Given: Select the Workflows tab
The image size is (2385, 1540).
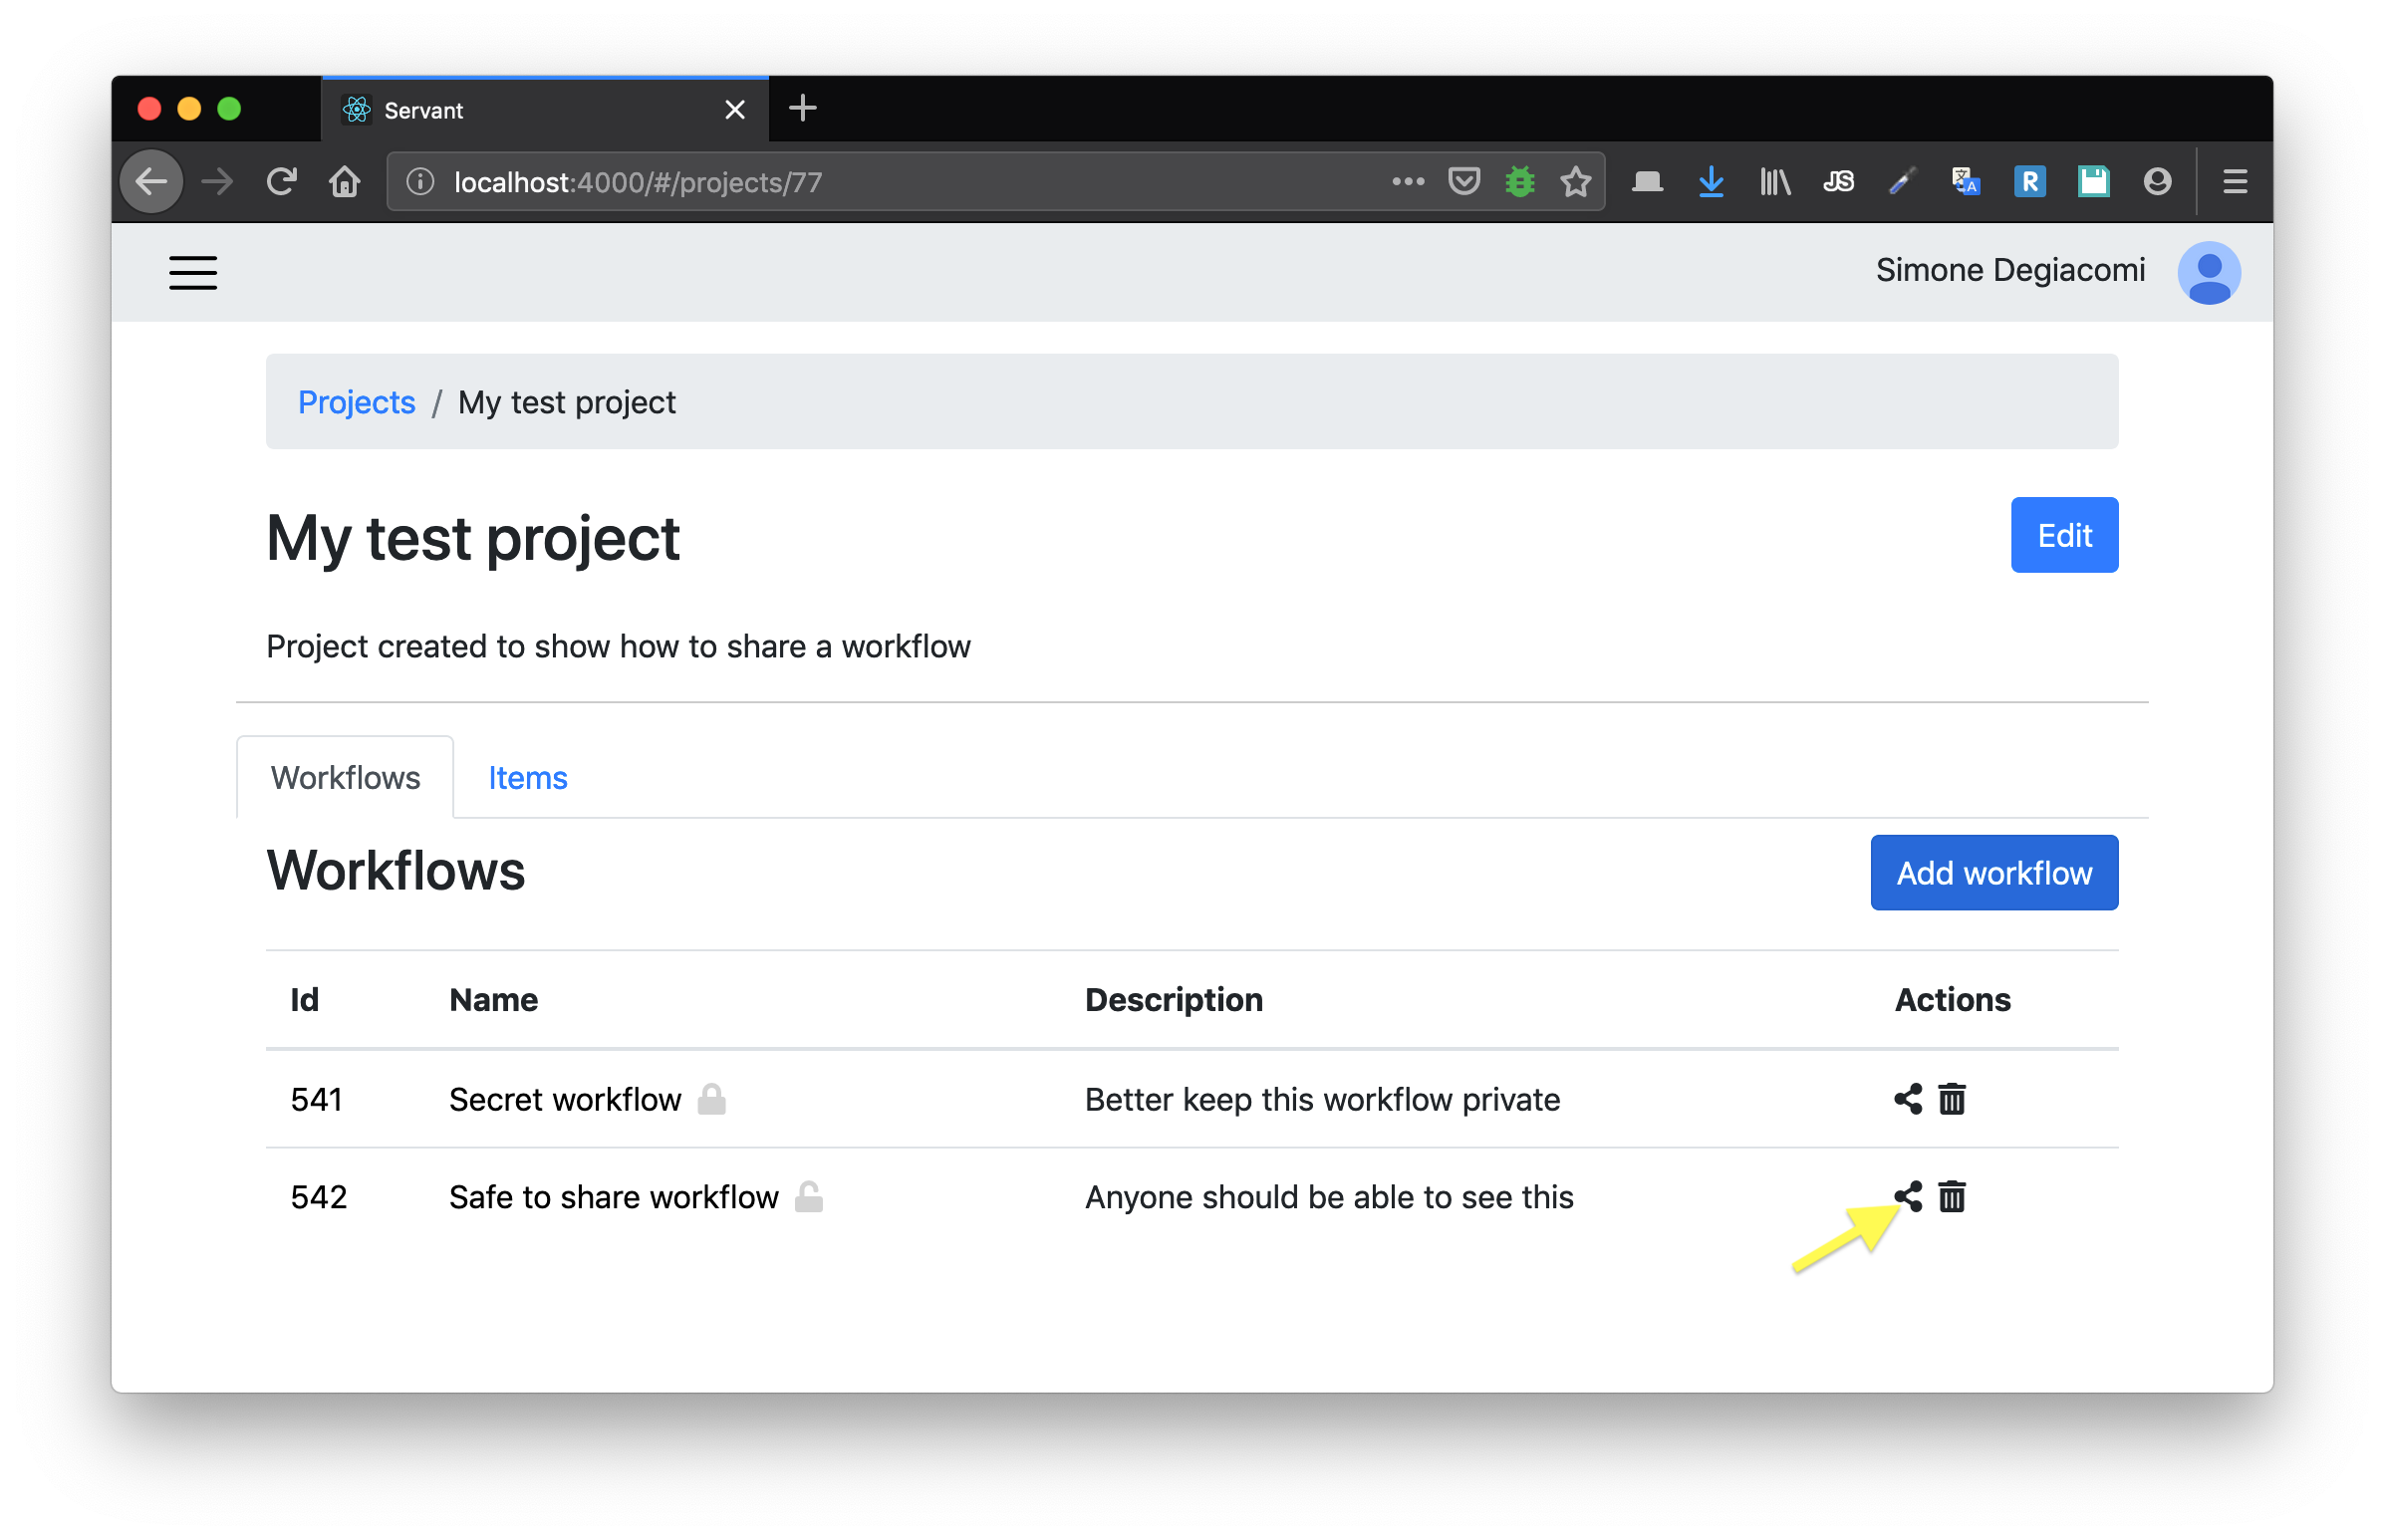Looking at the screenshot, I should coord(345,778).
